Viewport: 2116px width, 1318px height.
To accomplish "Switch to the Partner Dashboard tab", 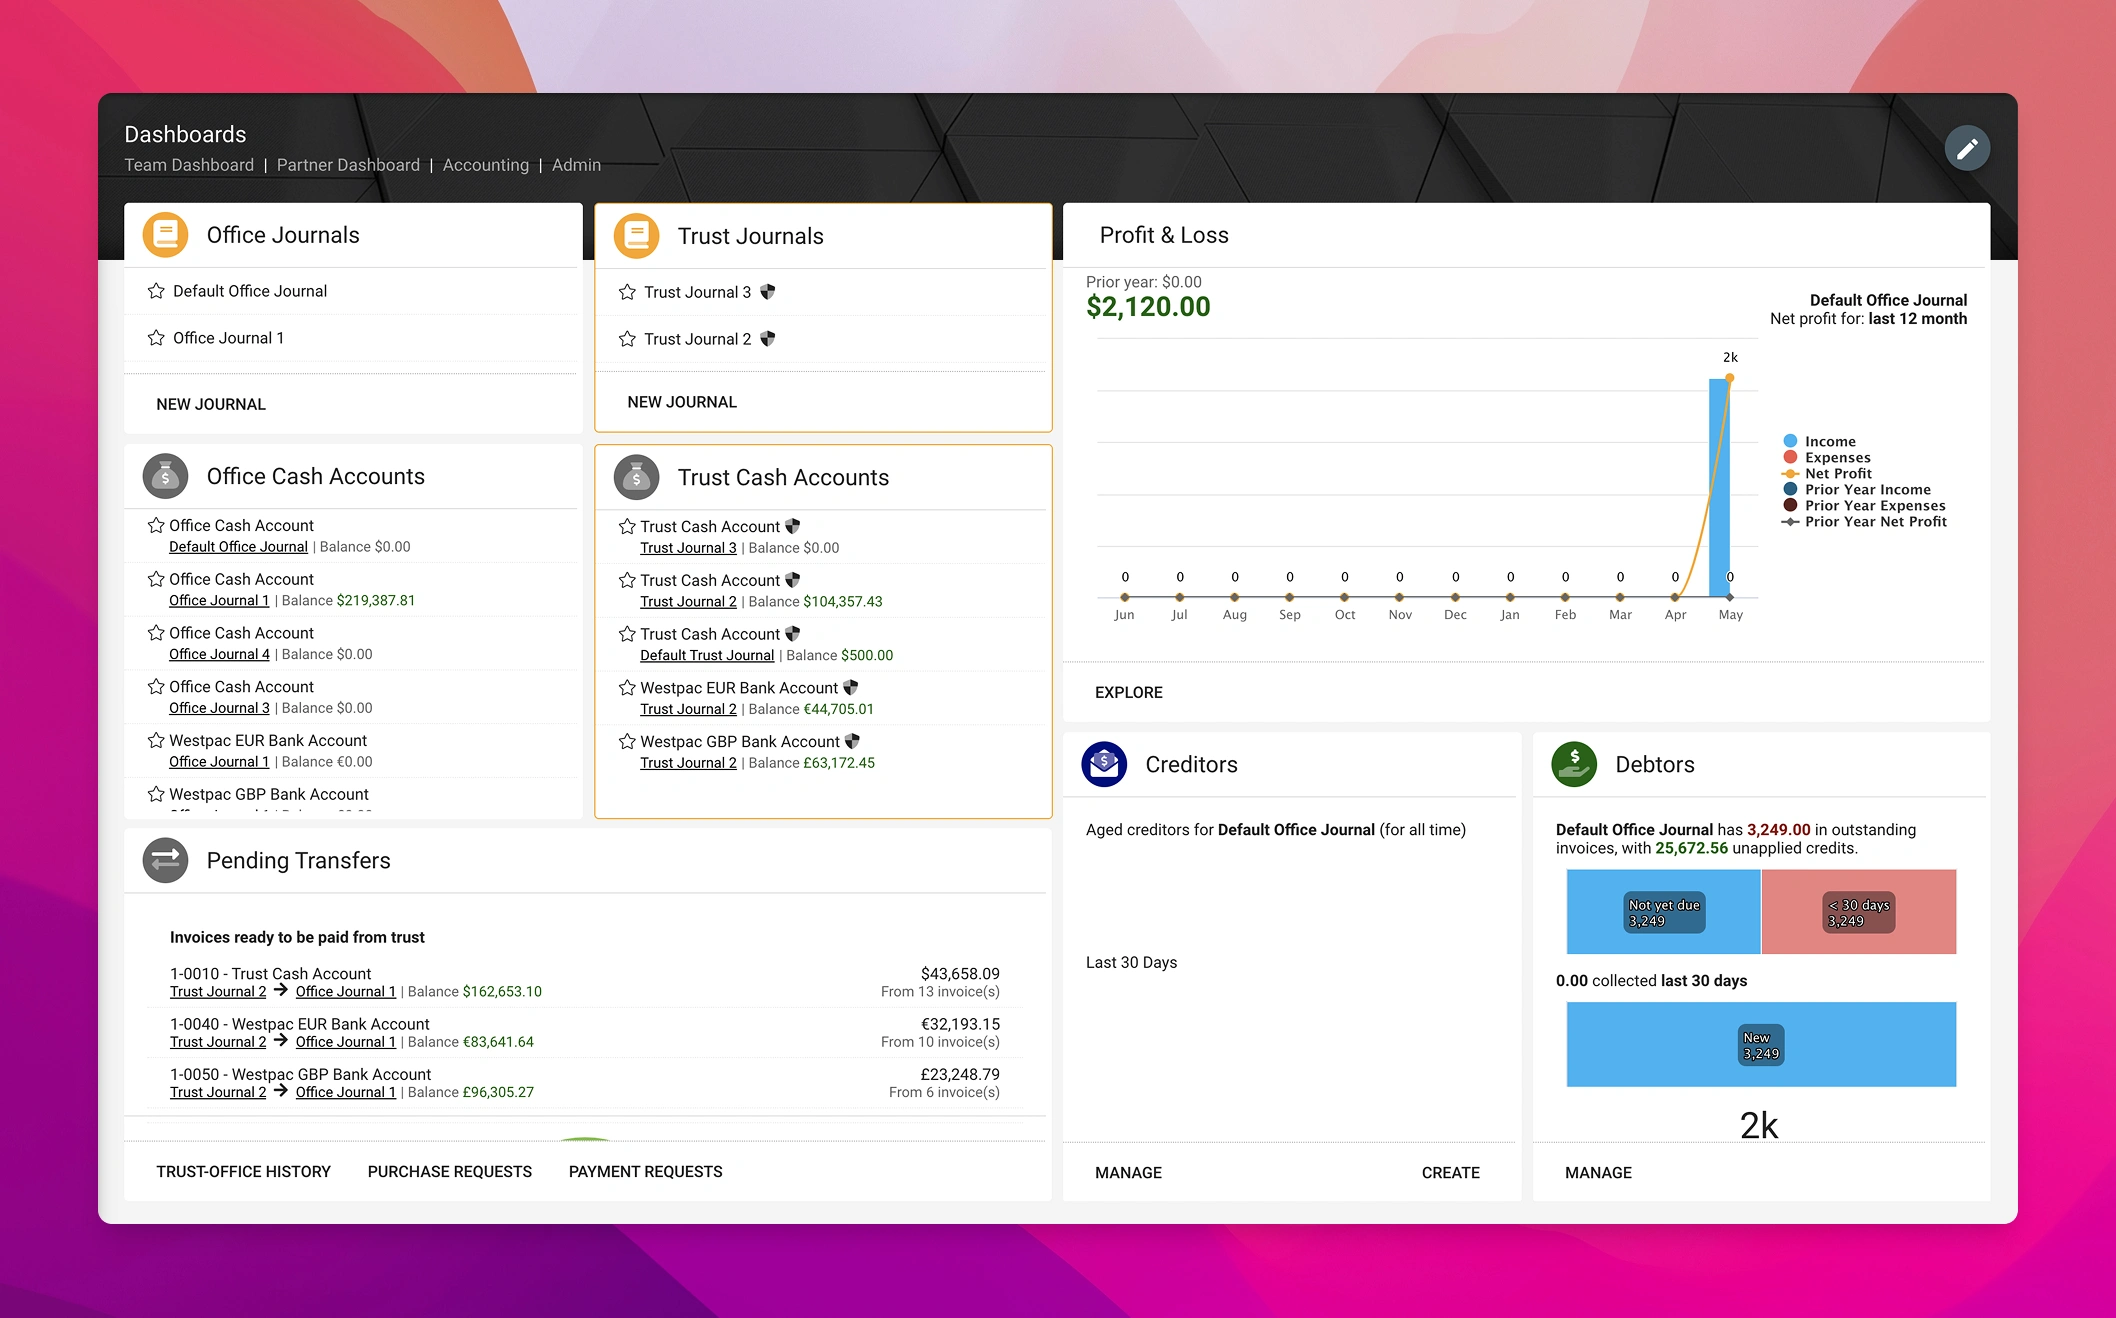I will click(348, 165).
